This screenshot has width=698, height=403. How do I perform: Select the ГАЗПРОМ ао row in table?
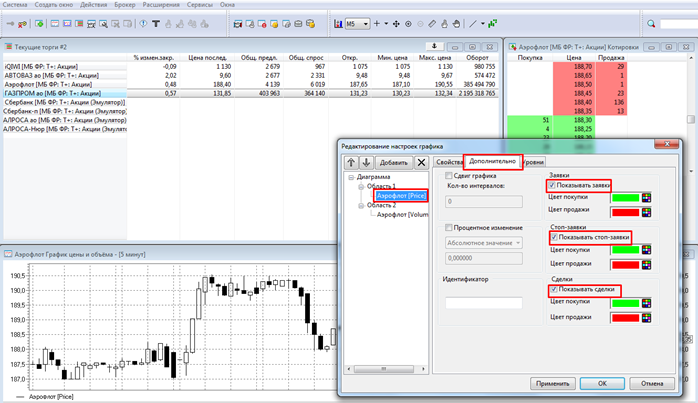pyautogui.click(x=250, y=93)
